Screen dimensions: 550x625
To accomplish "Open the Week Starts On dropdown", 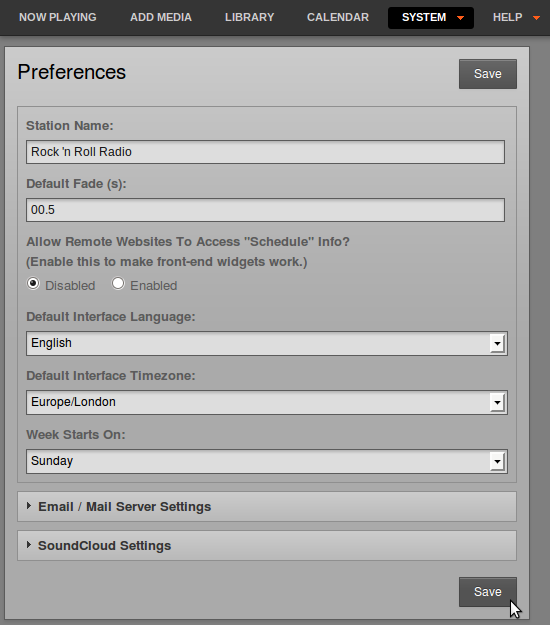I will [x=267, y=461].
